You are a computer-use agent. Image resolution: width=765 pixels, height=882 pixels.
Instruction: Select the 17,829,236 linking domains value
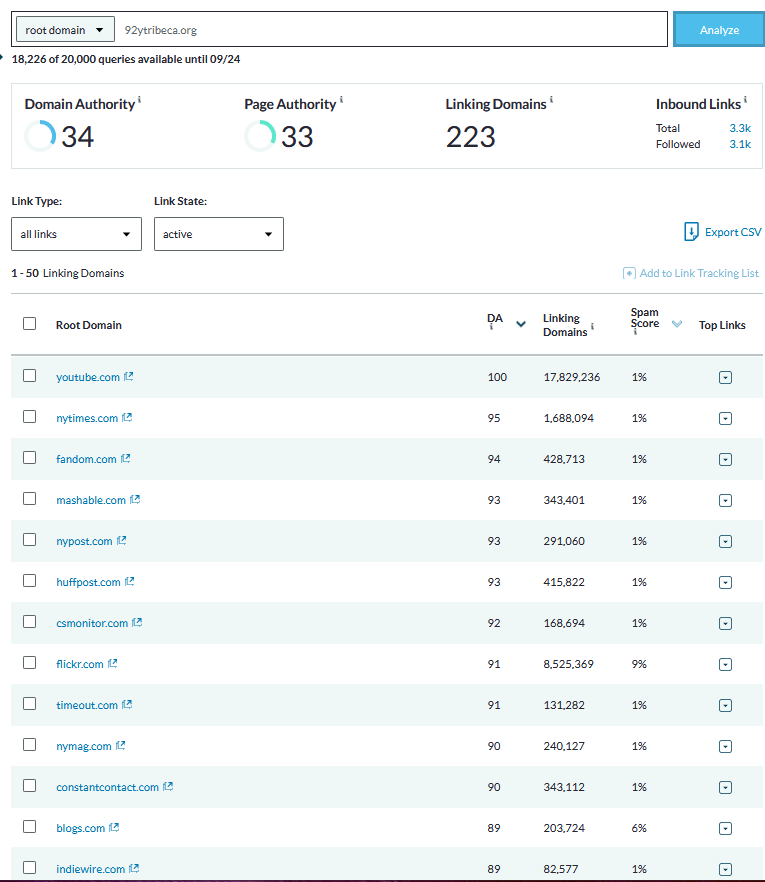coord(572,377)
